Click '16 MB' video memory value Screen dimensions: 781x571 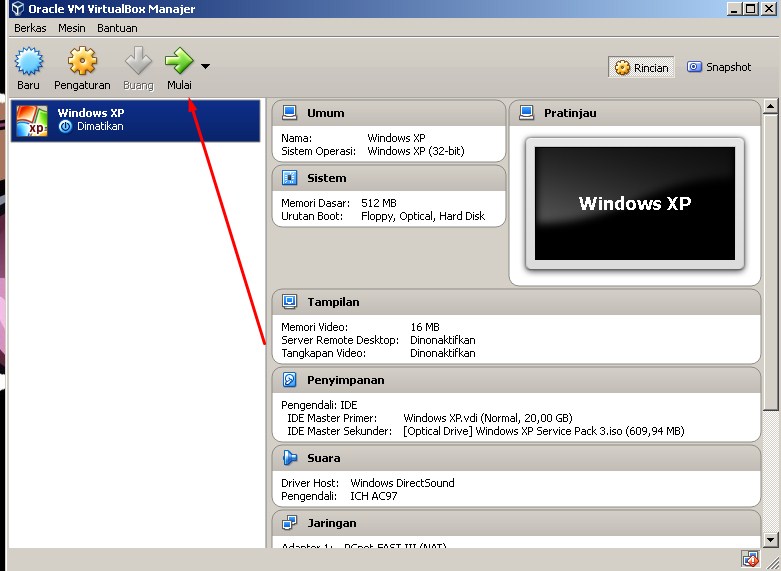[x=425, y=327]
